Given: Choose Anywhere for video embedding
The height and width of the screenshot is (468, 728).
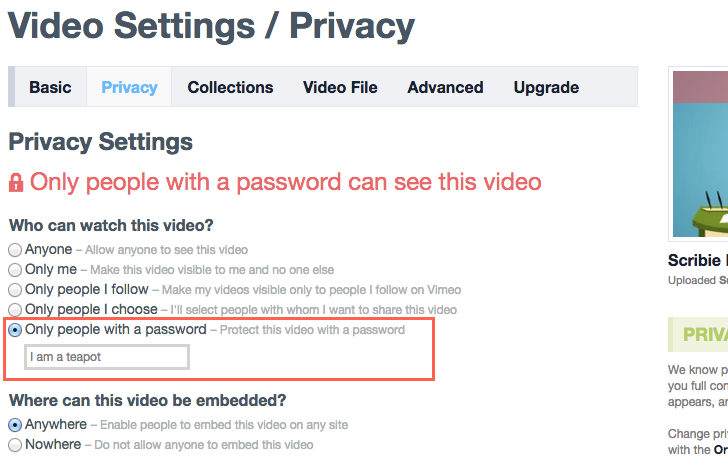Looking at the screenshot, I should tap(15, 425).
